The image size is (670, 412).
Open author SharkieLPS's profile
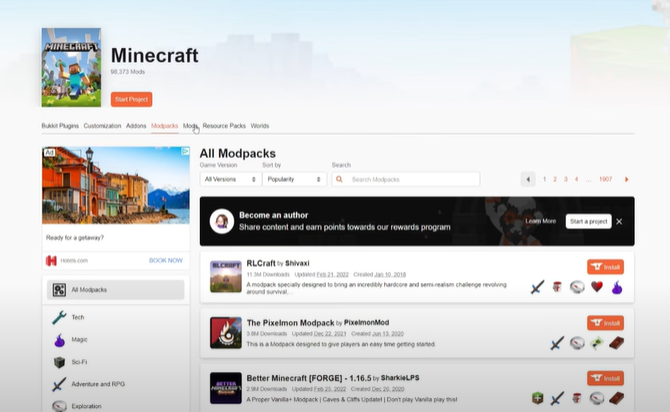[400, 378]
